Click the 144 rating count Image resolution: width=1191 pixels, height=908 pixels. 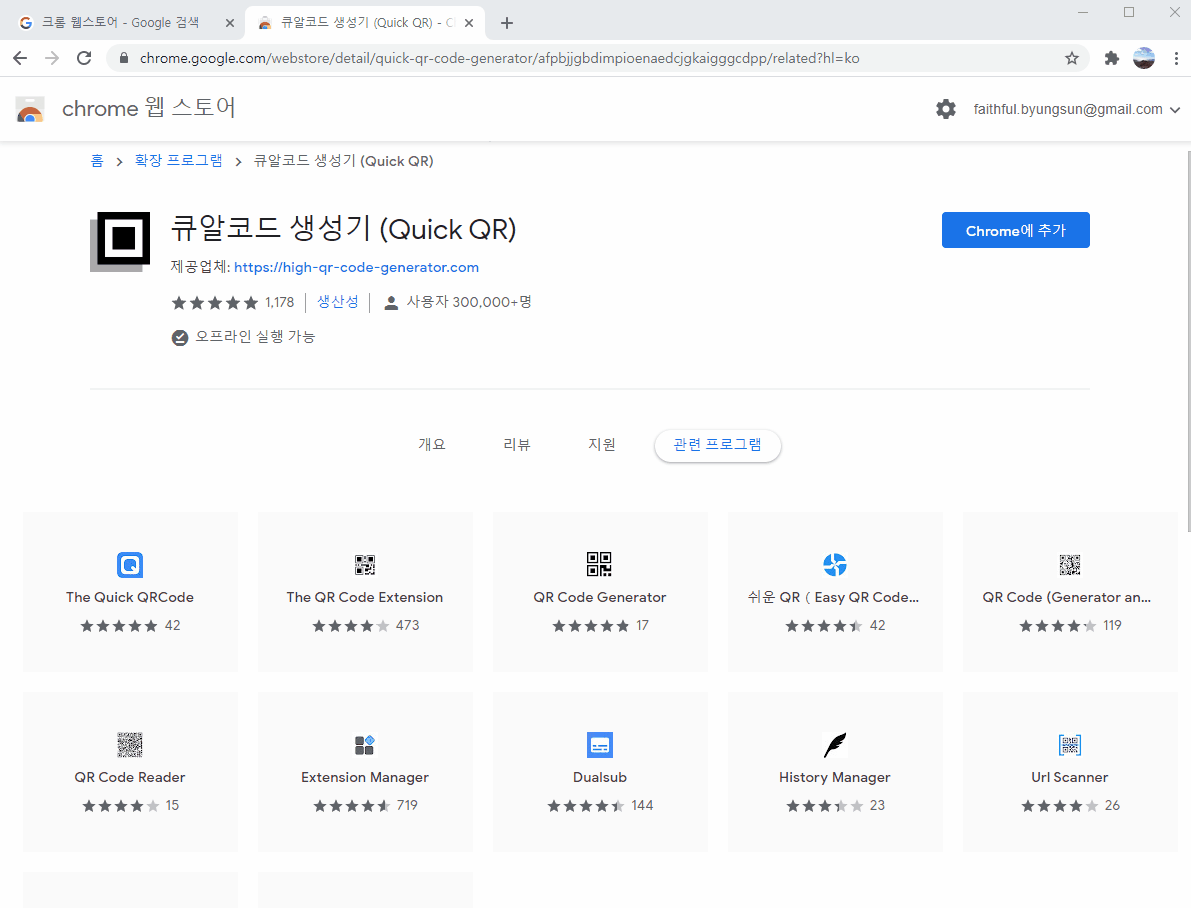pyautogui.click(x=642, y=805)
